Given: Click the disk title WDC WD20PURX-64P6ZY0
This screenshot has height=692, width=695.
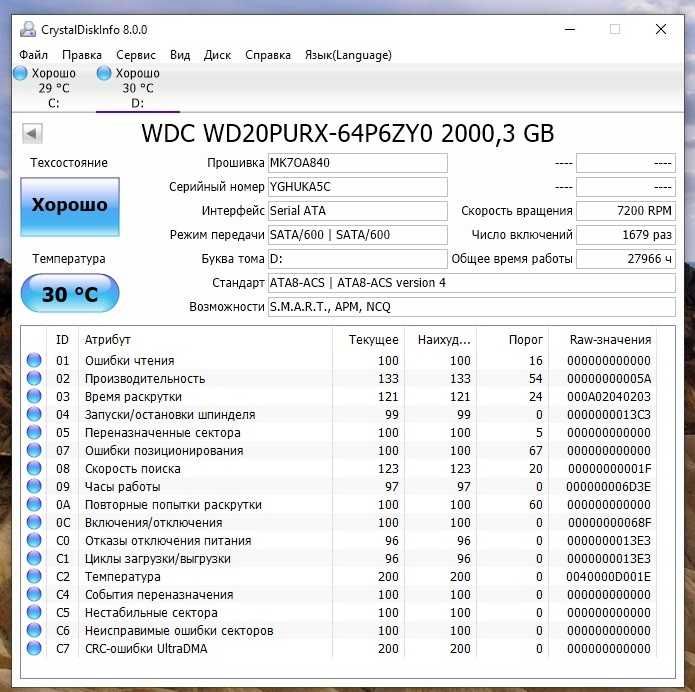Looking at the screenshot, I should (348, 133).
